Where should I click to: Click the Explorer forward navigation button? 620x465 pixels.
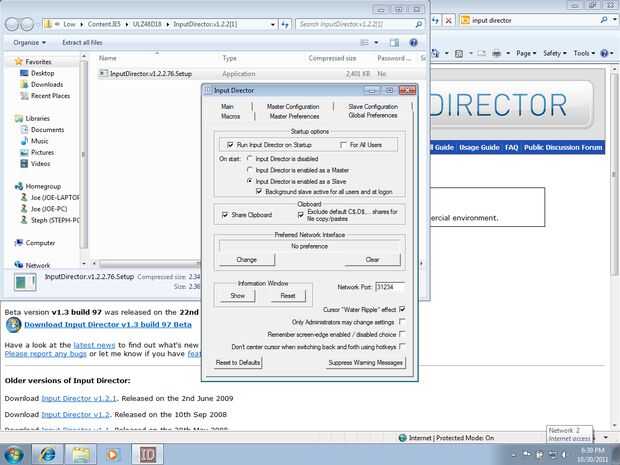coord(27,25)
